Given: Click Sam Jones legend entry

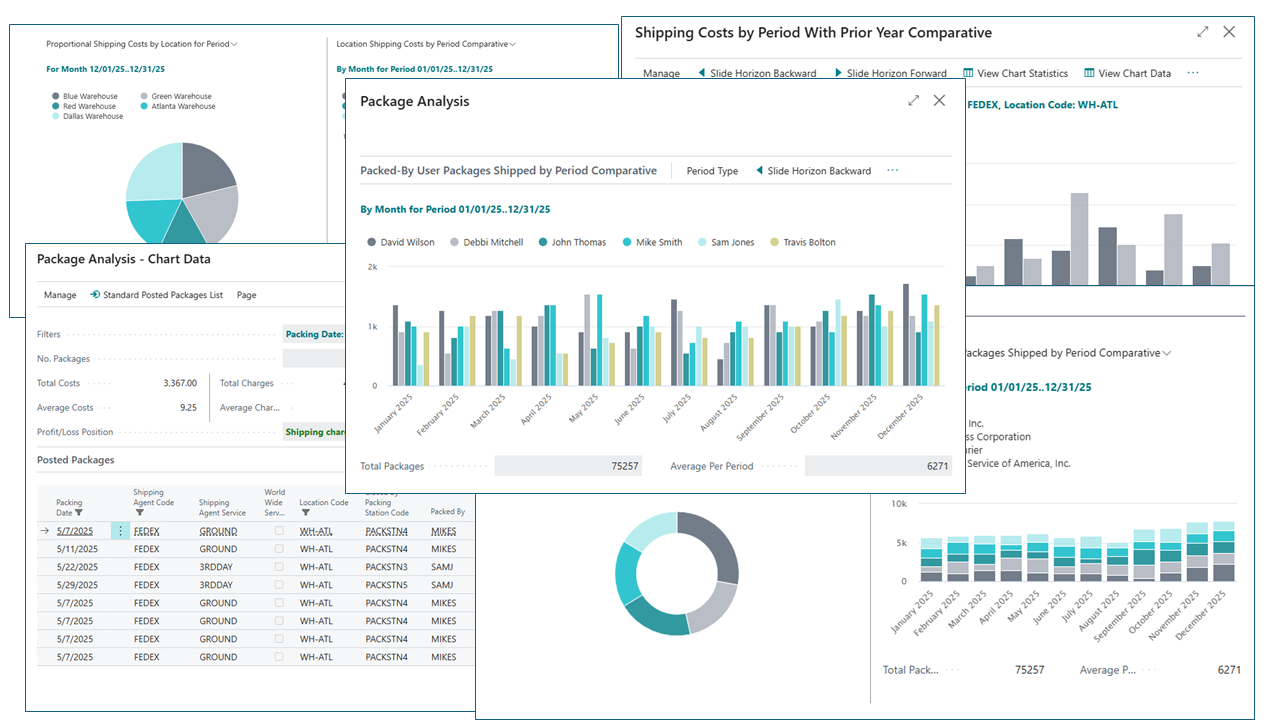Looking at the screenshot, I should (x=725, y=242).
